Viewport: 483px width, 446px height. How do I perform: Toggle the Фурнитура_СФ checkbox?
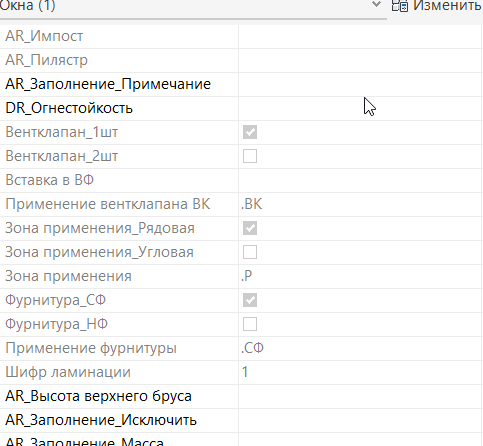pos(250,300)
